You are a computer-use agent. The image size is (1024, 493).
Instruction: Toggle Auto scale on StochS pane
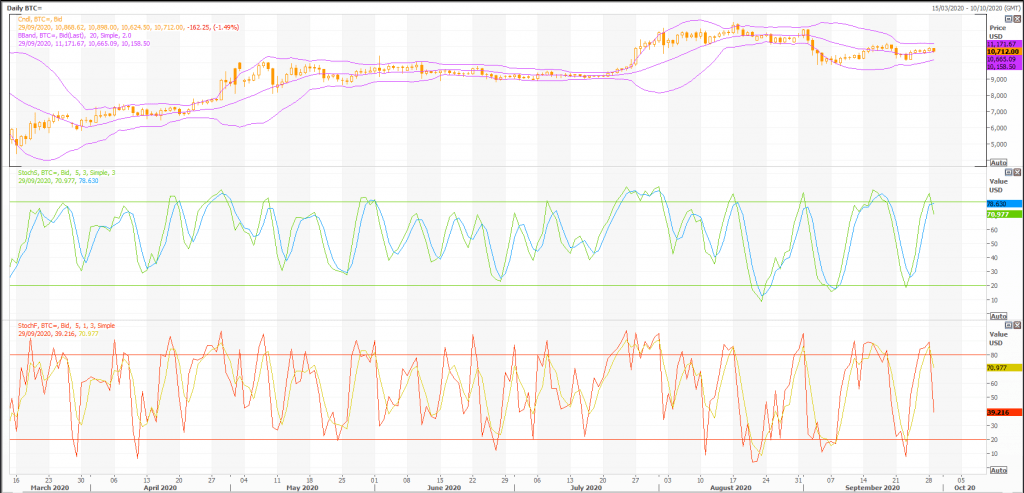(x=996, y=315)
